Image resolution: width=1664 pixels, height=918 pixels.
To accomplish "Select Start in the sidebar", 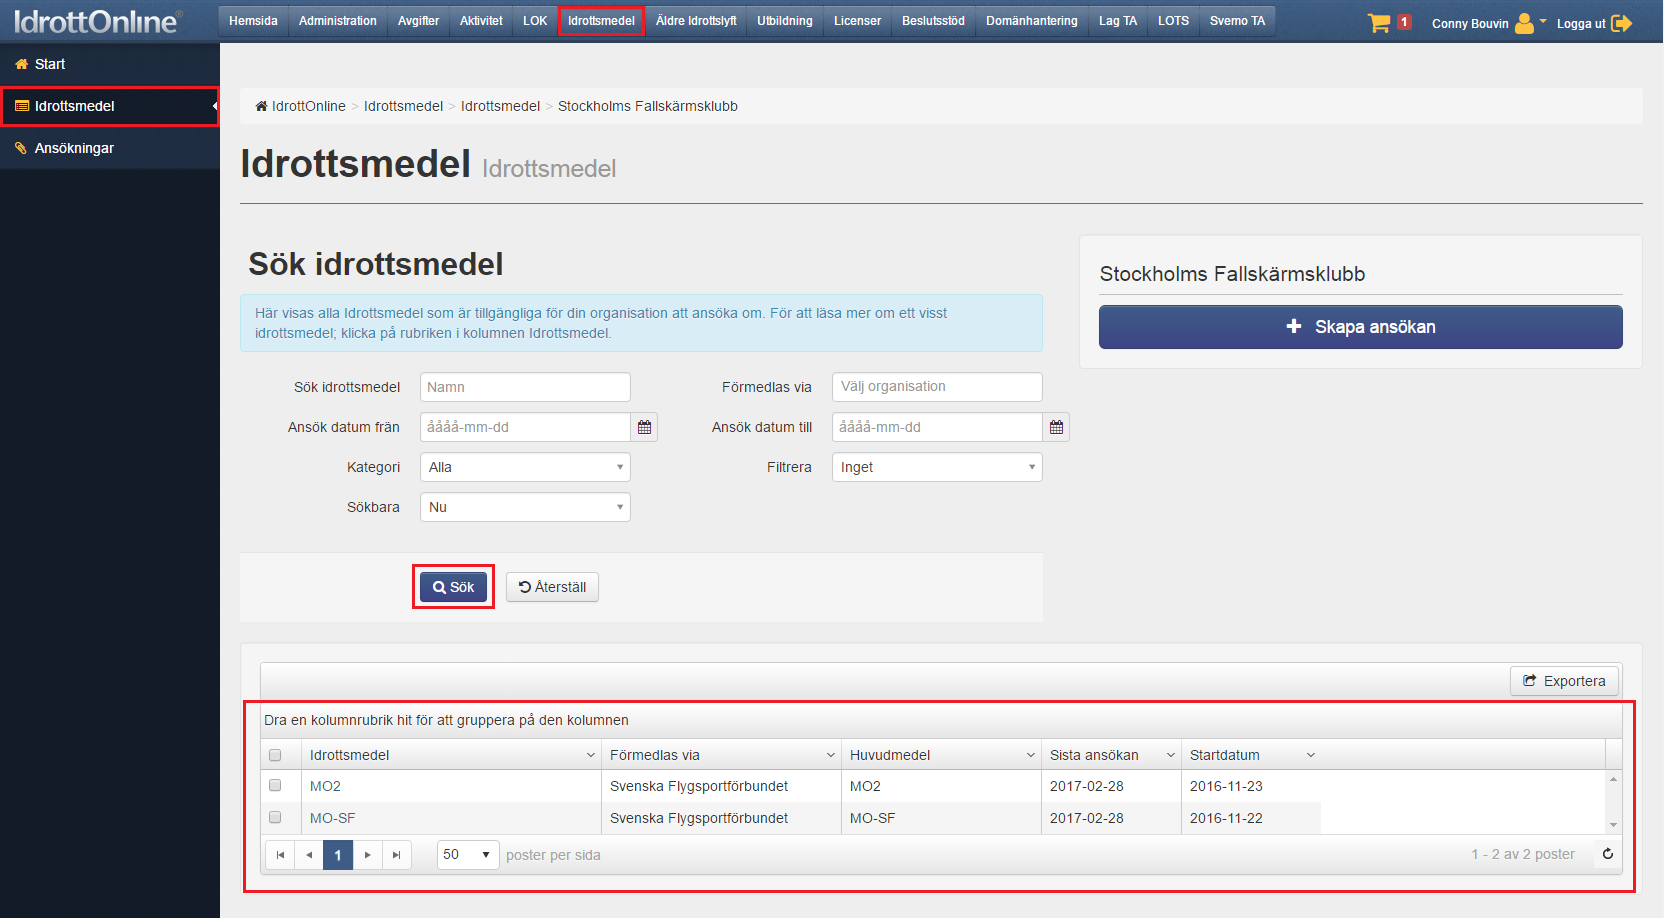I will coord(110,64).
